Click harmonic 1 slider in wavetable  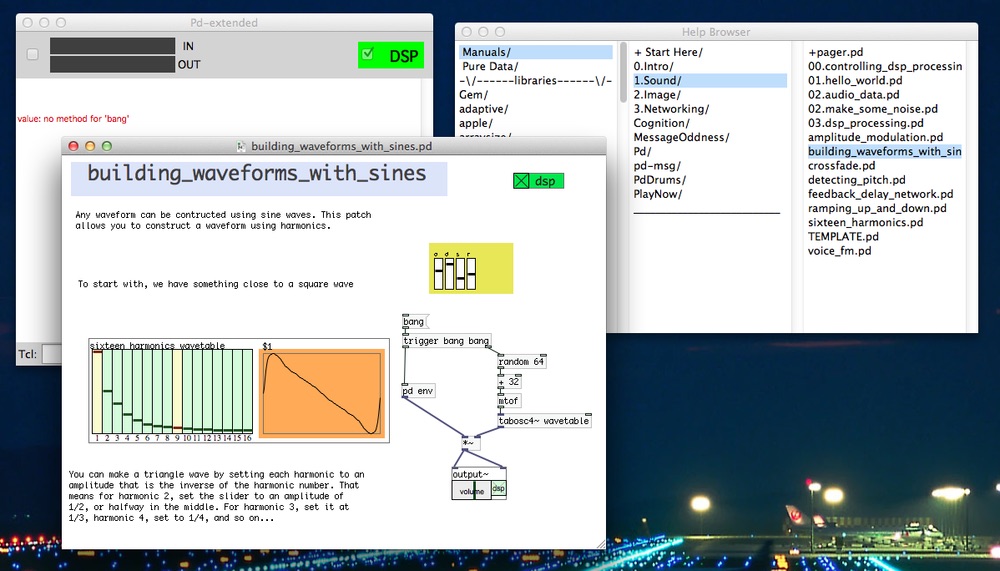(97, 392)
